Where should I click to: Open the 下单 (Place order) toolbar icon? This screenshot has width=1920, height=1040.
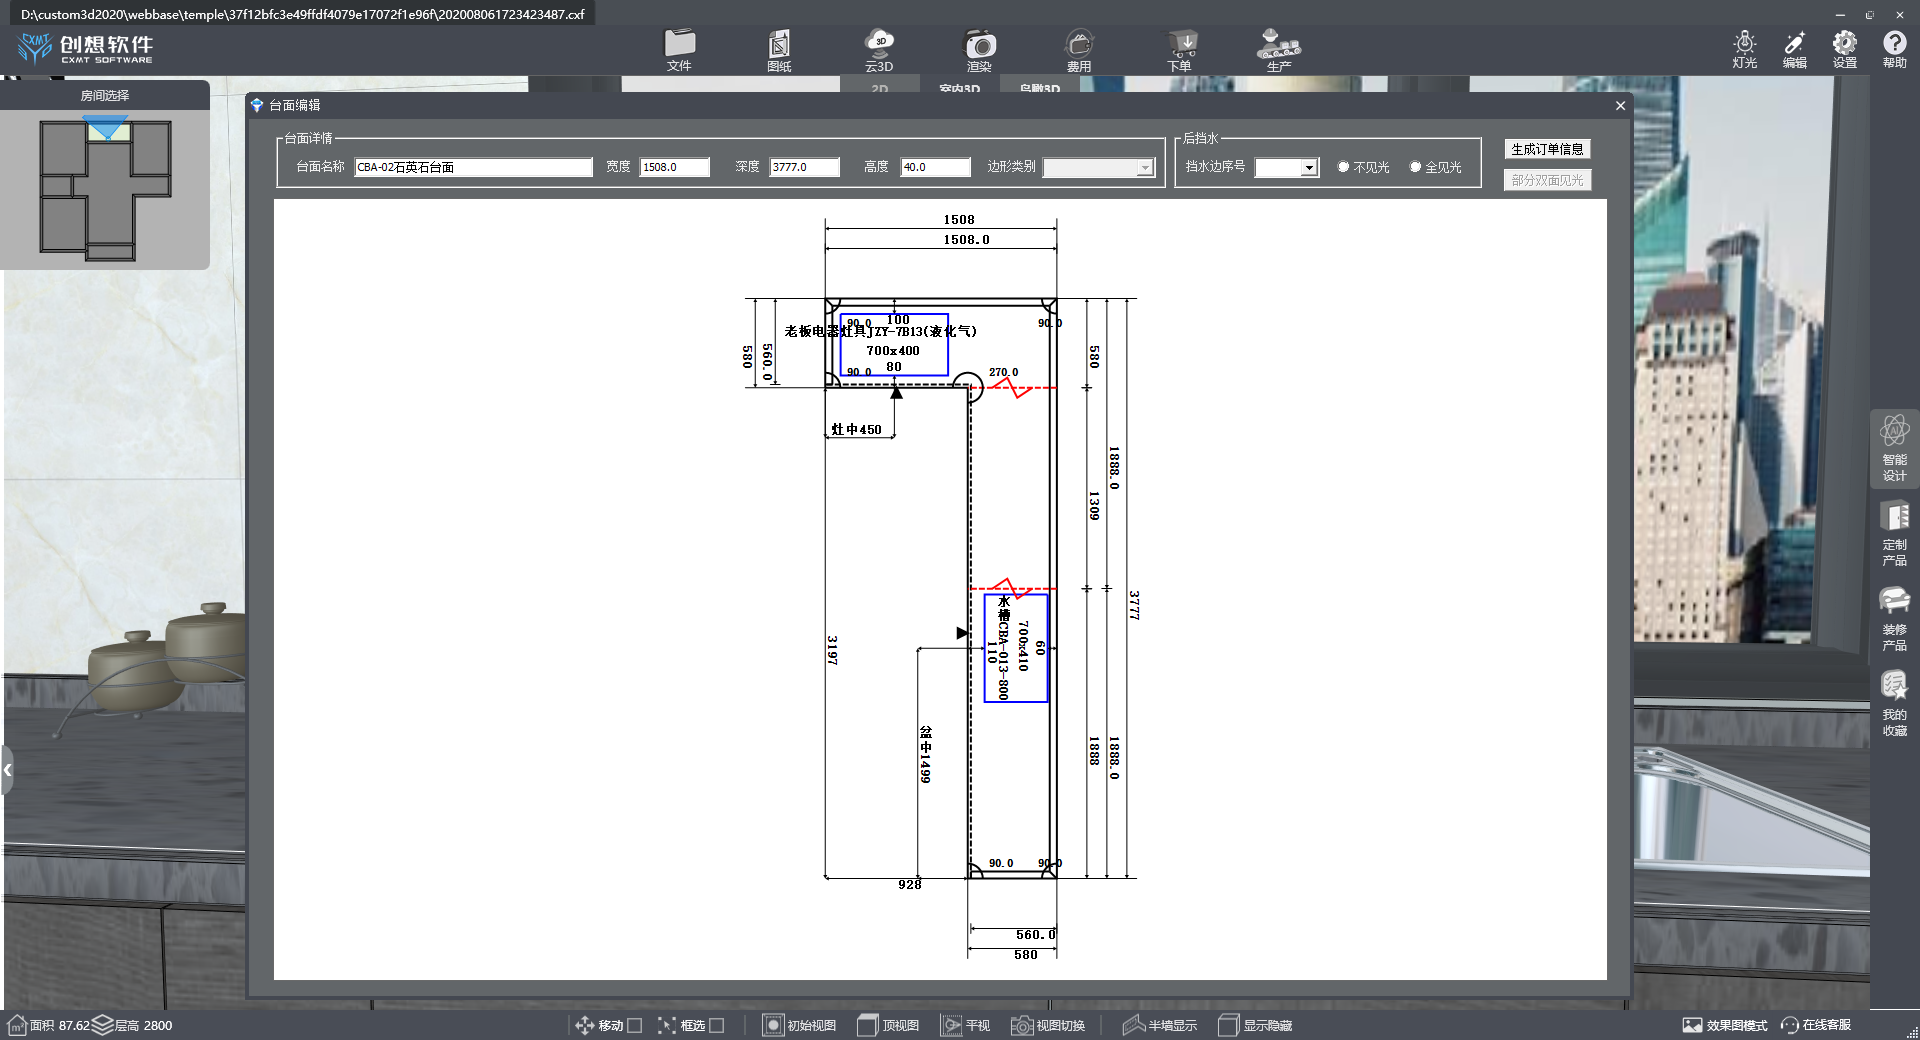click(1180, 49)
